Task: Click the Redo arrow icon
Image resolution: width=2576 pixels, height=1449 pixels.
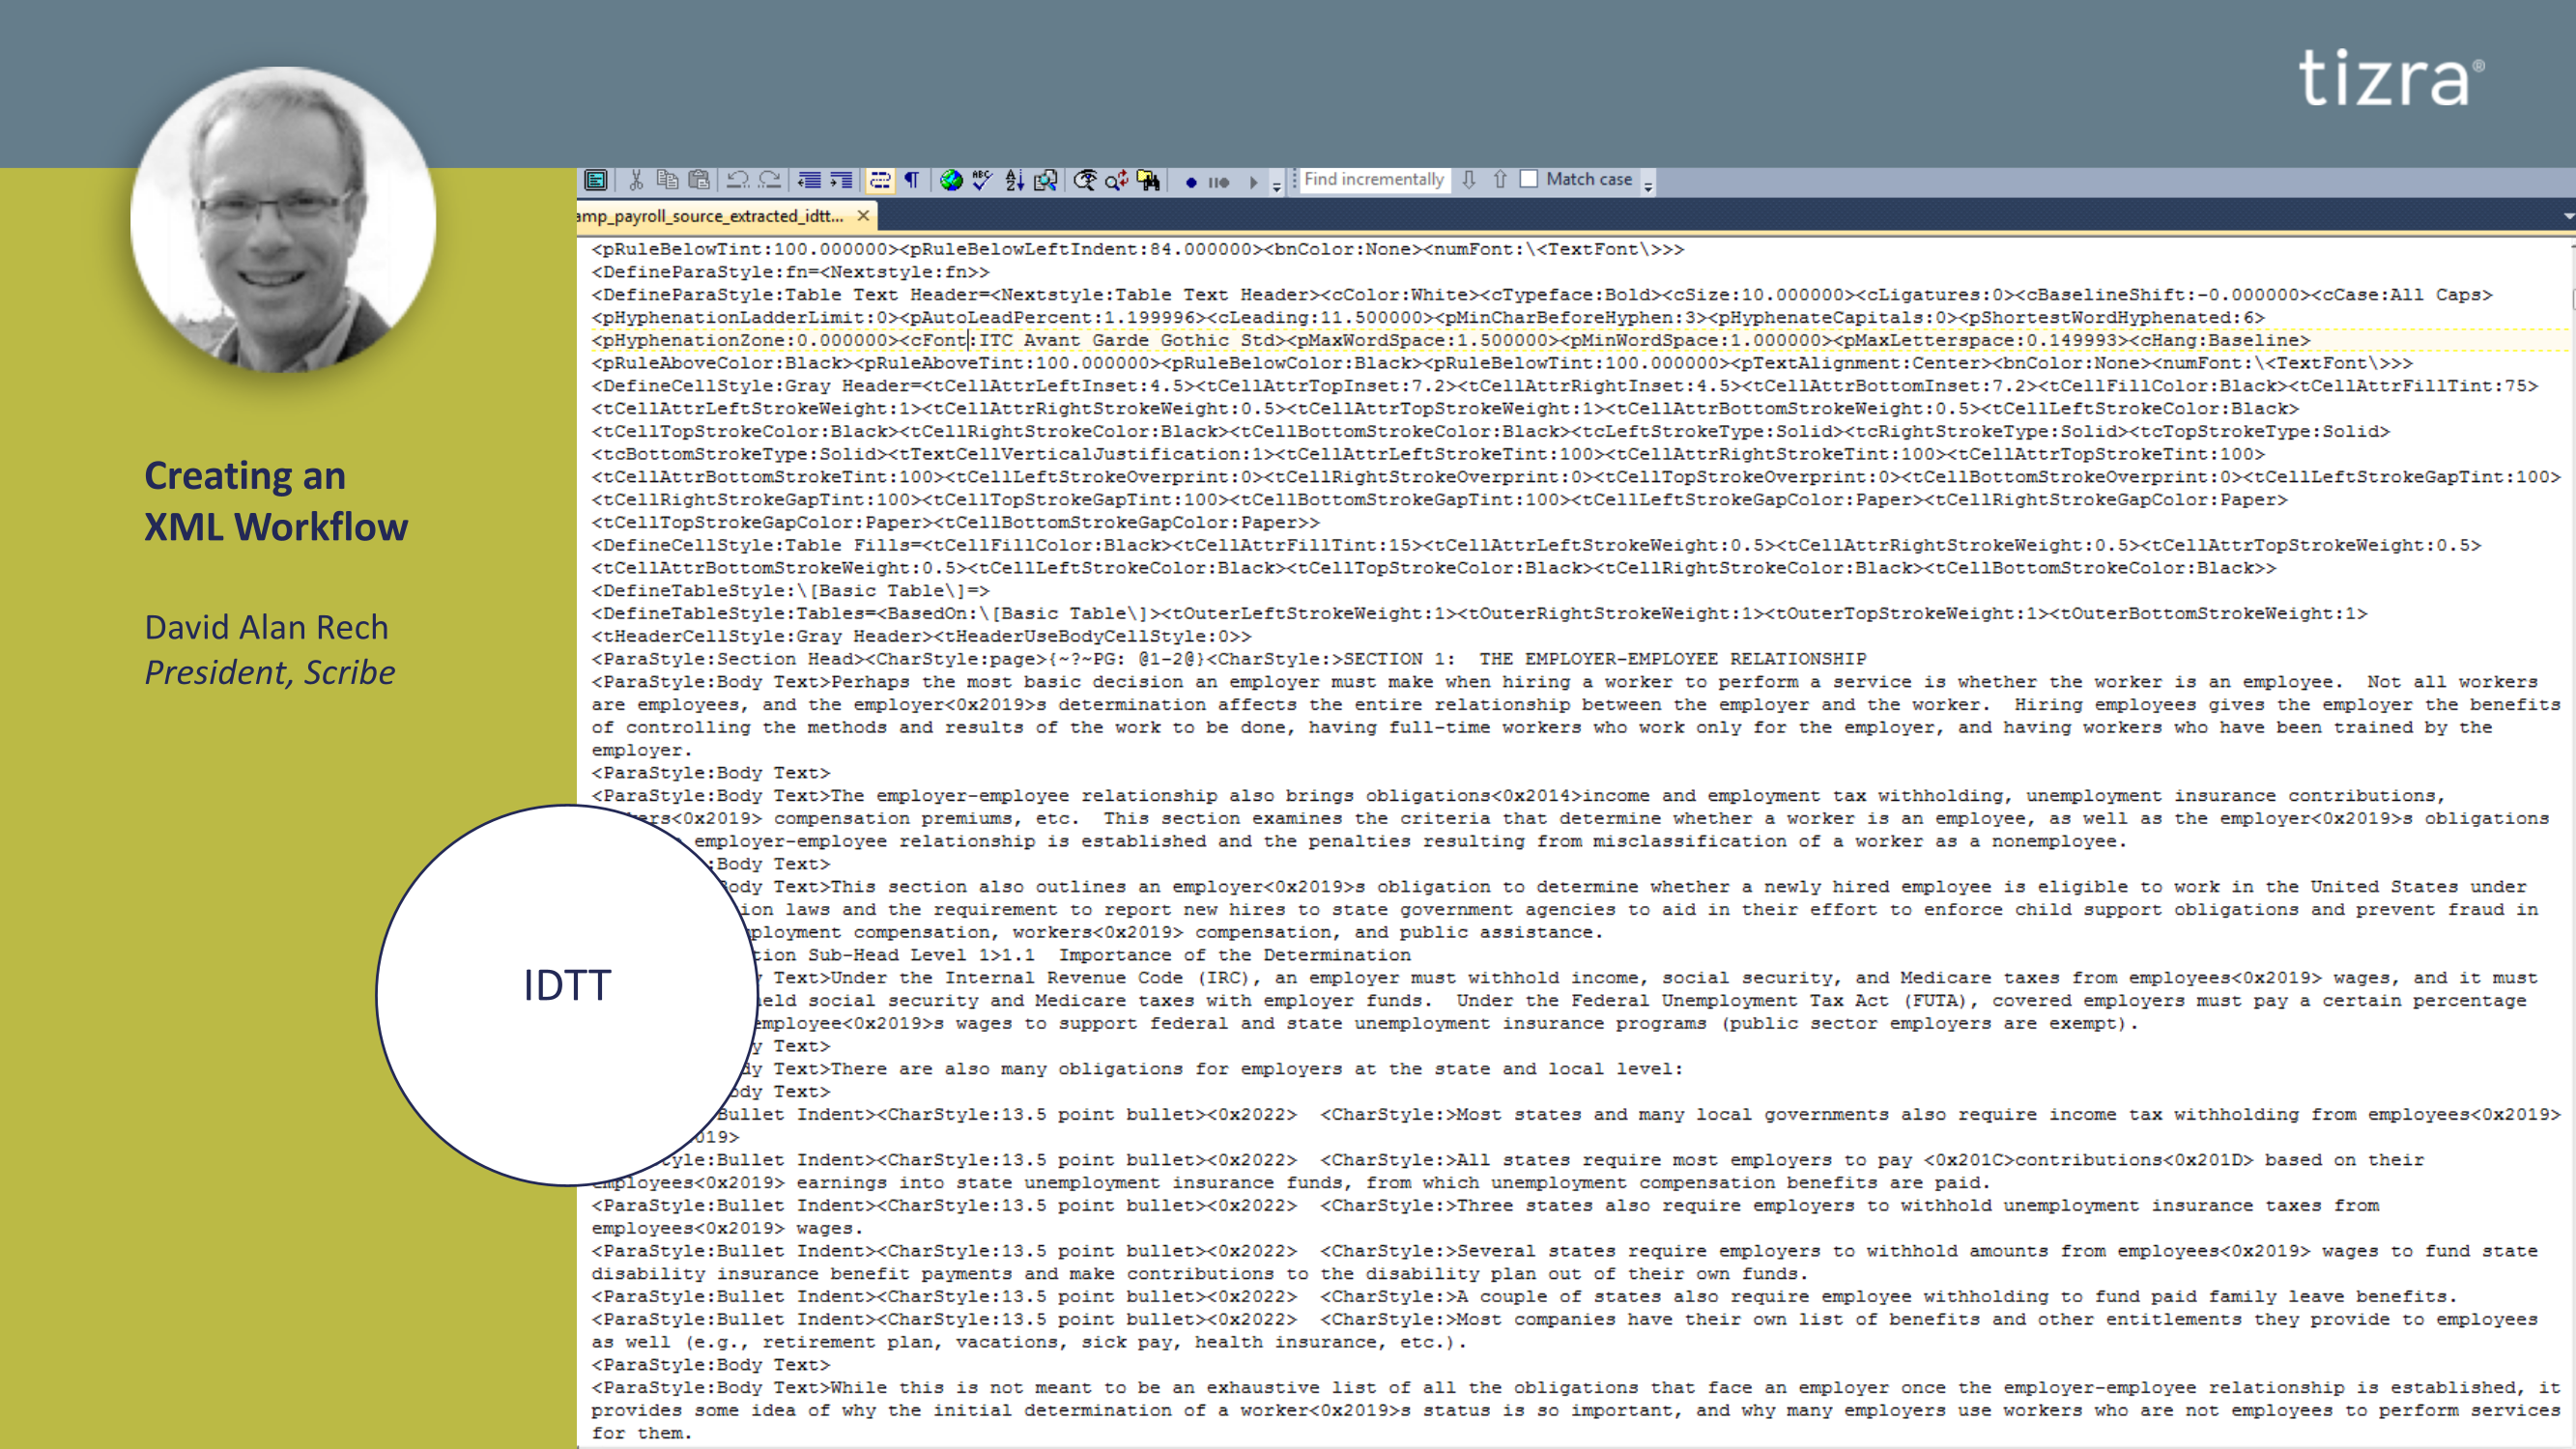Action: [x=769, y=180]
